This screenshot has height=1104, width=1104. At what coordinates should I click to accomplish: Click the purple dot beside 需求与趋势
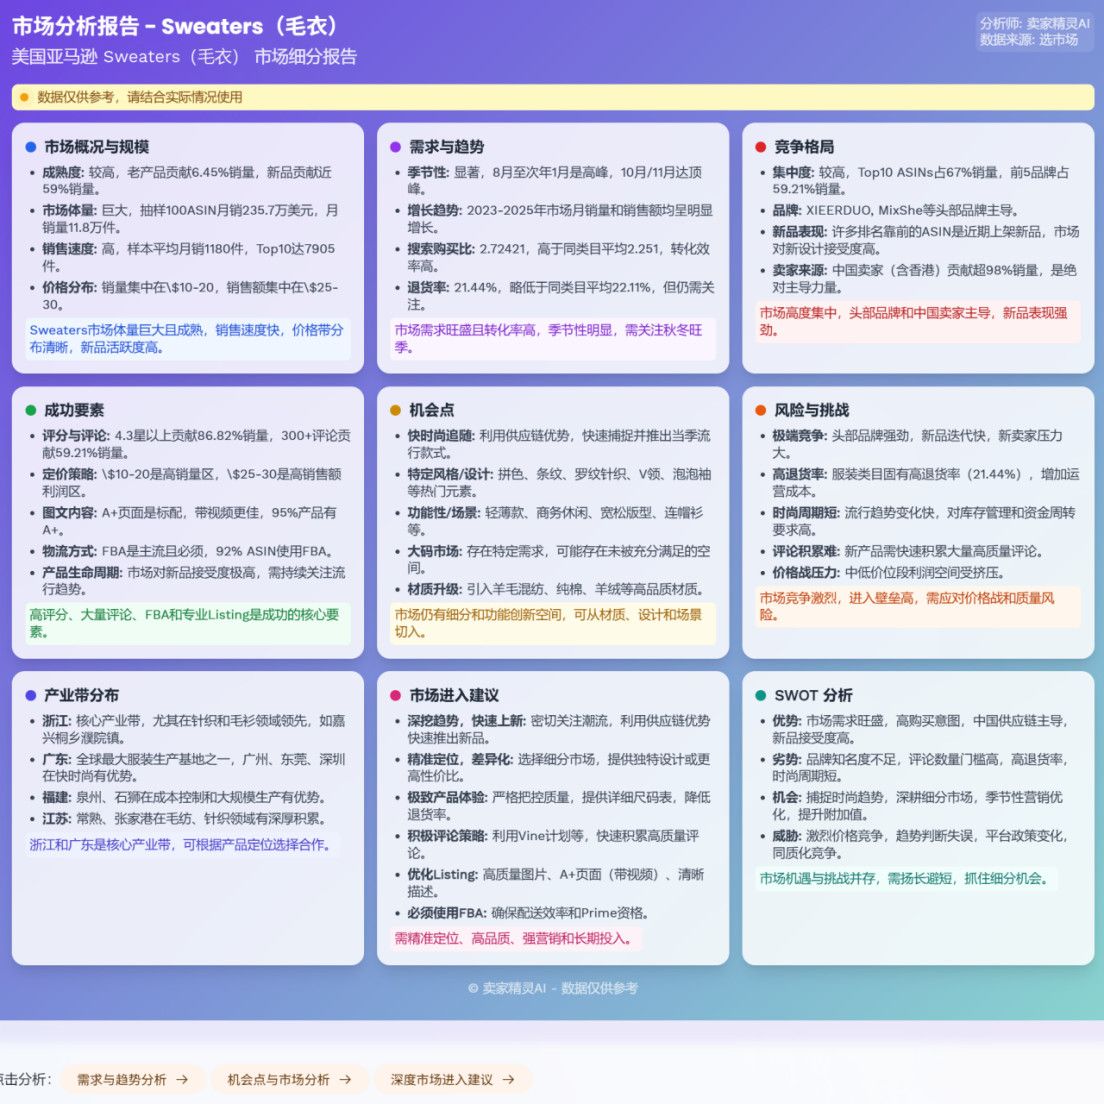coord(396,147)
